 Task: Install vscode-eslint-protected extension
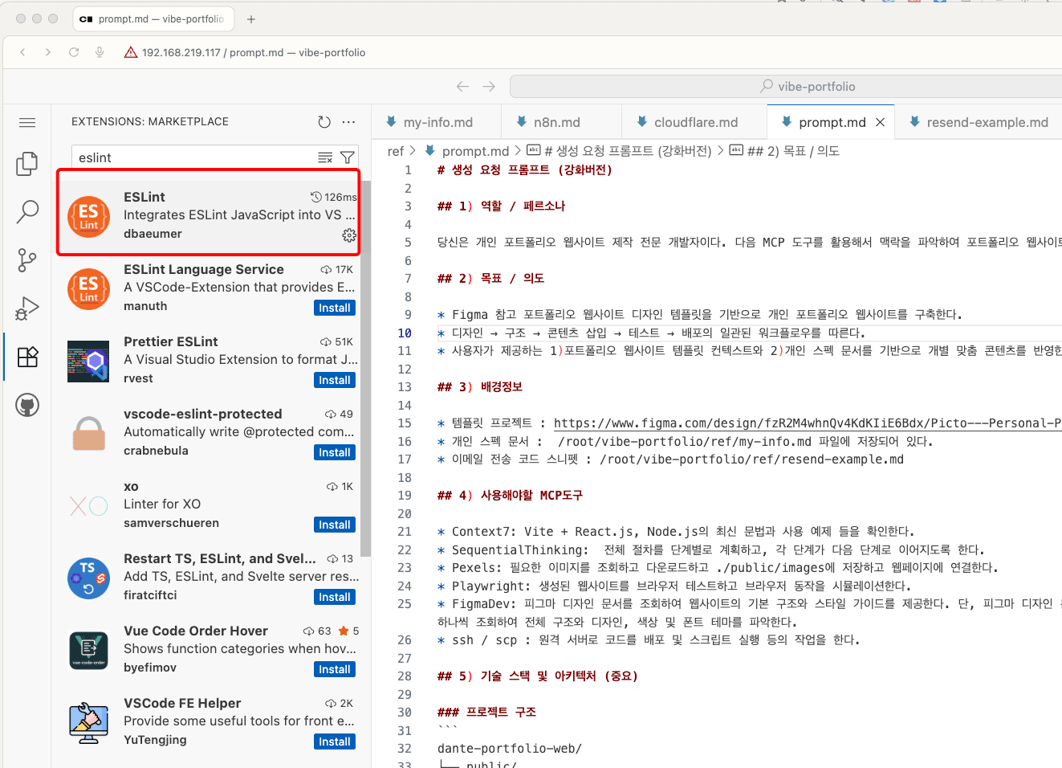(x=335, y=452)
